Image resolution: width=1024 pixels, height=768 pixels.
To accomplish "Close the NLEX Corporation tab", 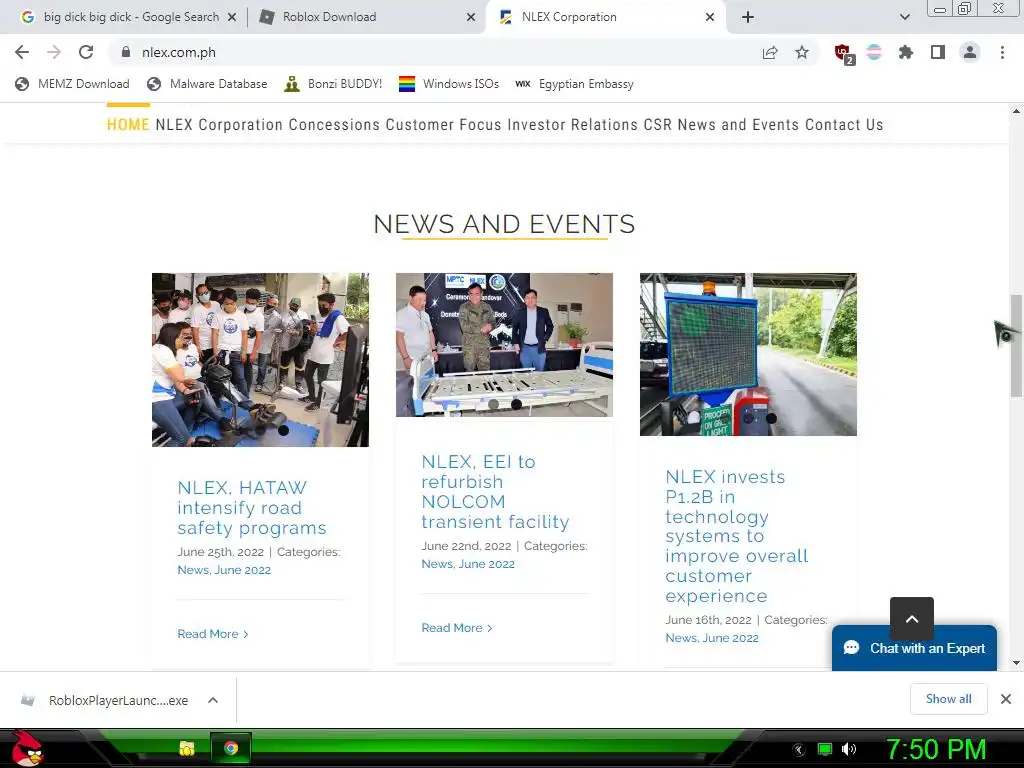I will point(710,17).
